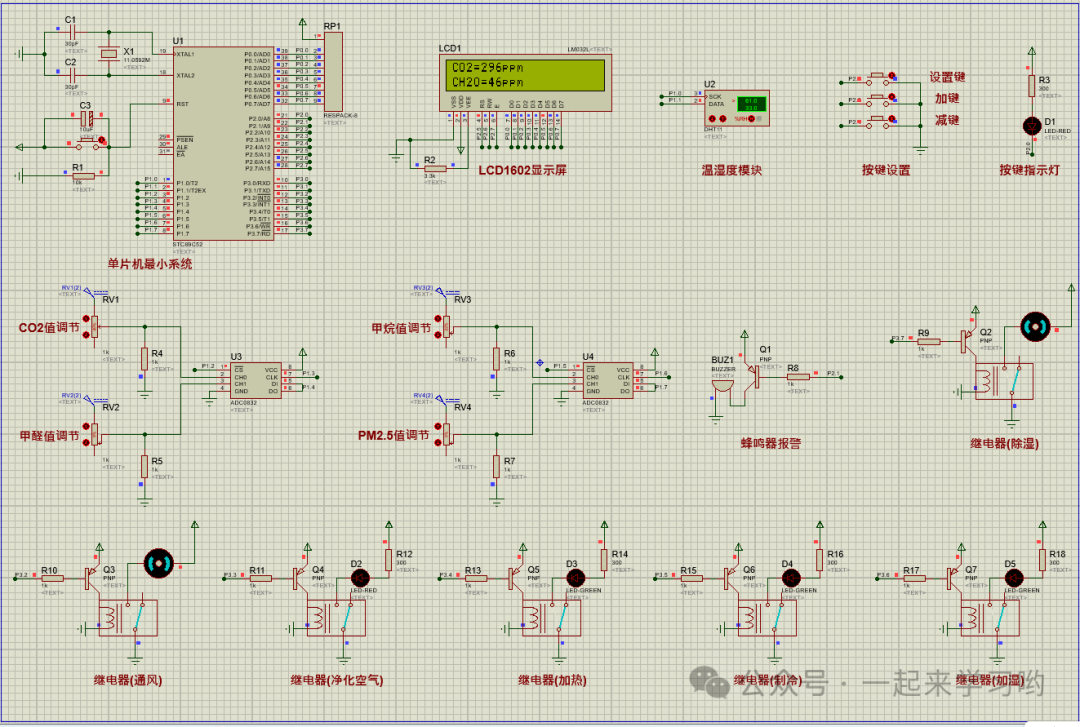The width and height of the screenshot is (1080, 727).
Task: Select transistor Q3
Action: [x=93, y=577]
